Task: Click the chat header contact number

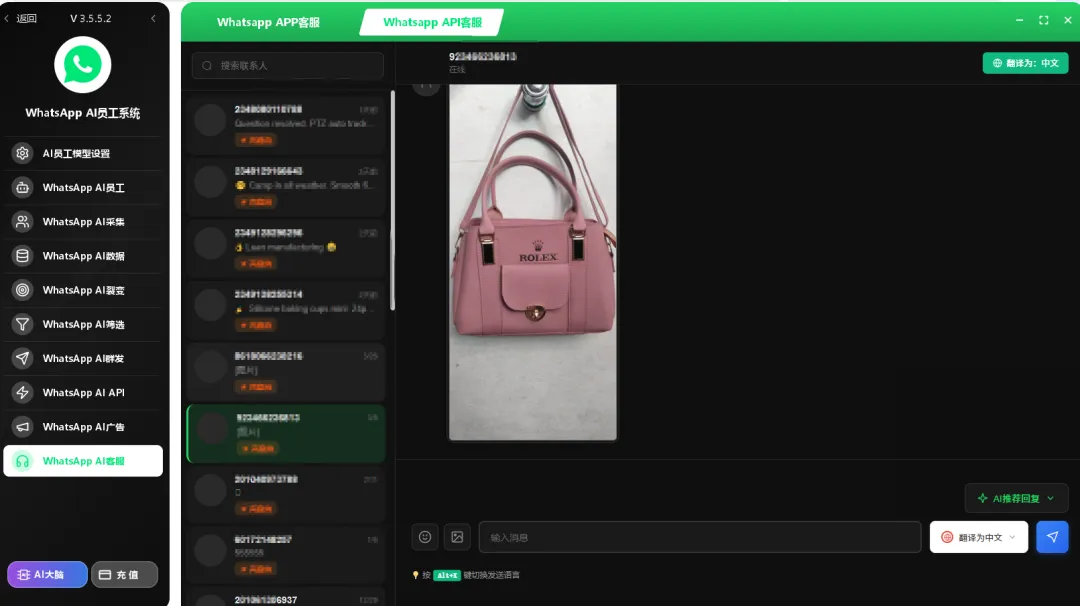Action: (x=483, y=56)
